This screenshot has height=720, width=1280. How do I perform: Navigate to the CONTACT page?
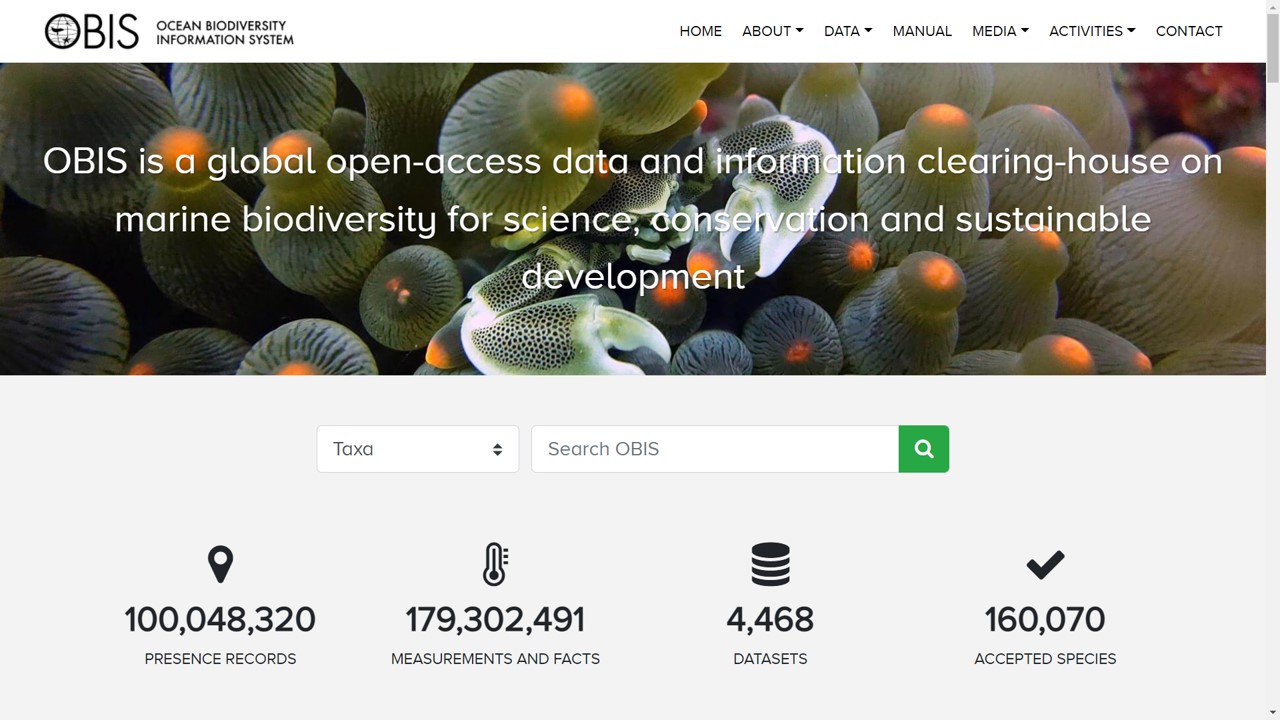point(1189,31)
